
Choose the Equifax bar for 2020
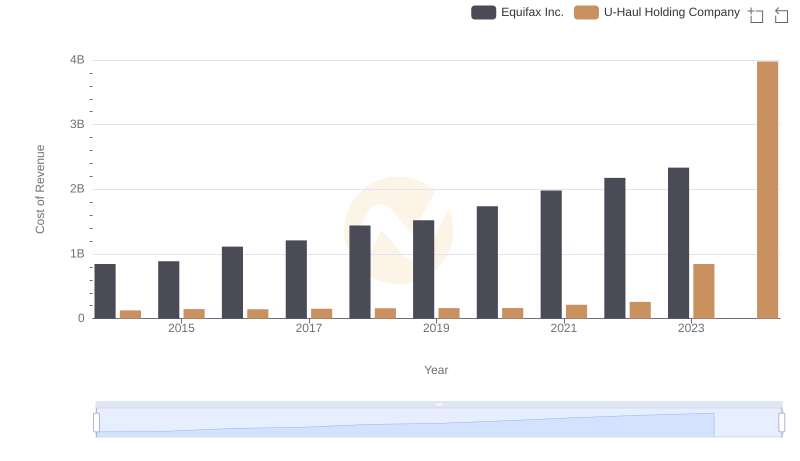click(487, 262)
